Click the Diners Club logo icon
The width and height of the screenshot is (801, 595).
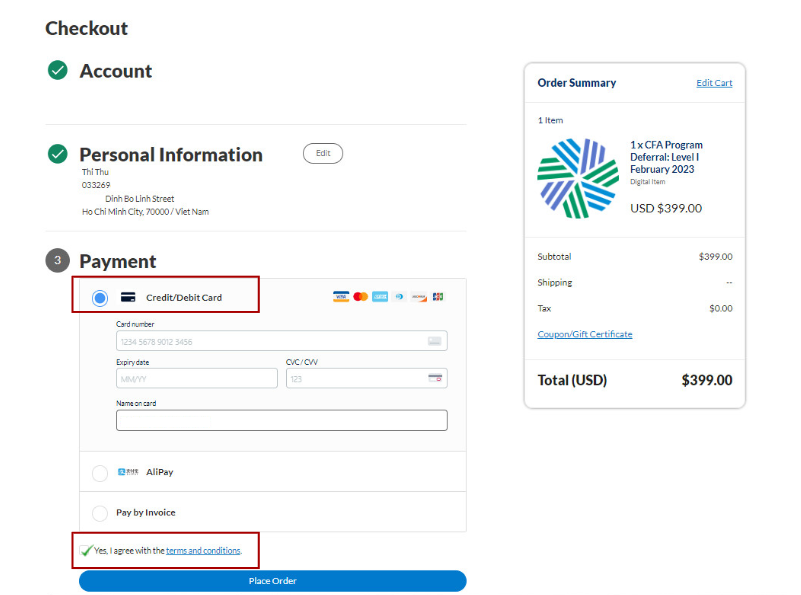(399, 297)
